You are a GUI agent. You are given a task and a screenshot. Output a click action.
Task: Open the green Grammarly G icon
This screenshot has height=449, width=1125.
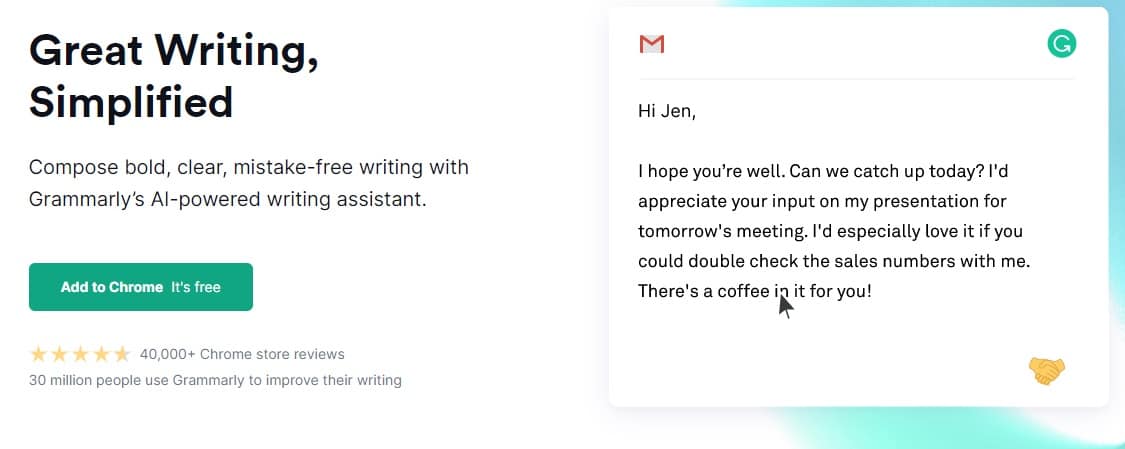point(1061,44)
